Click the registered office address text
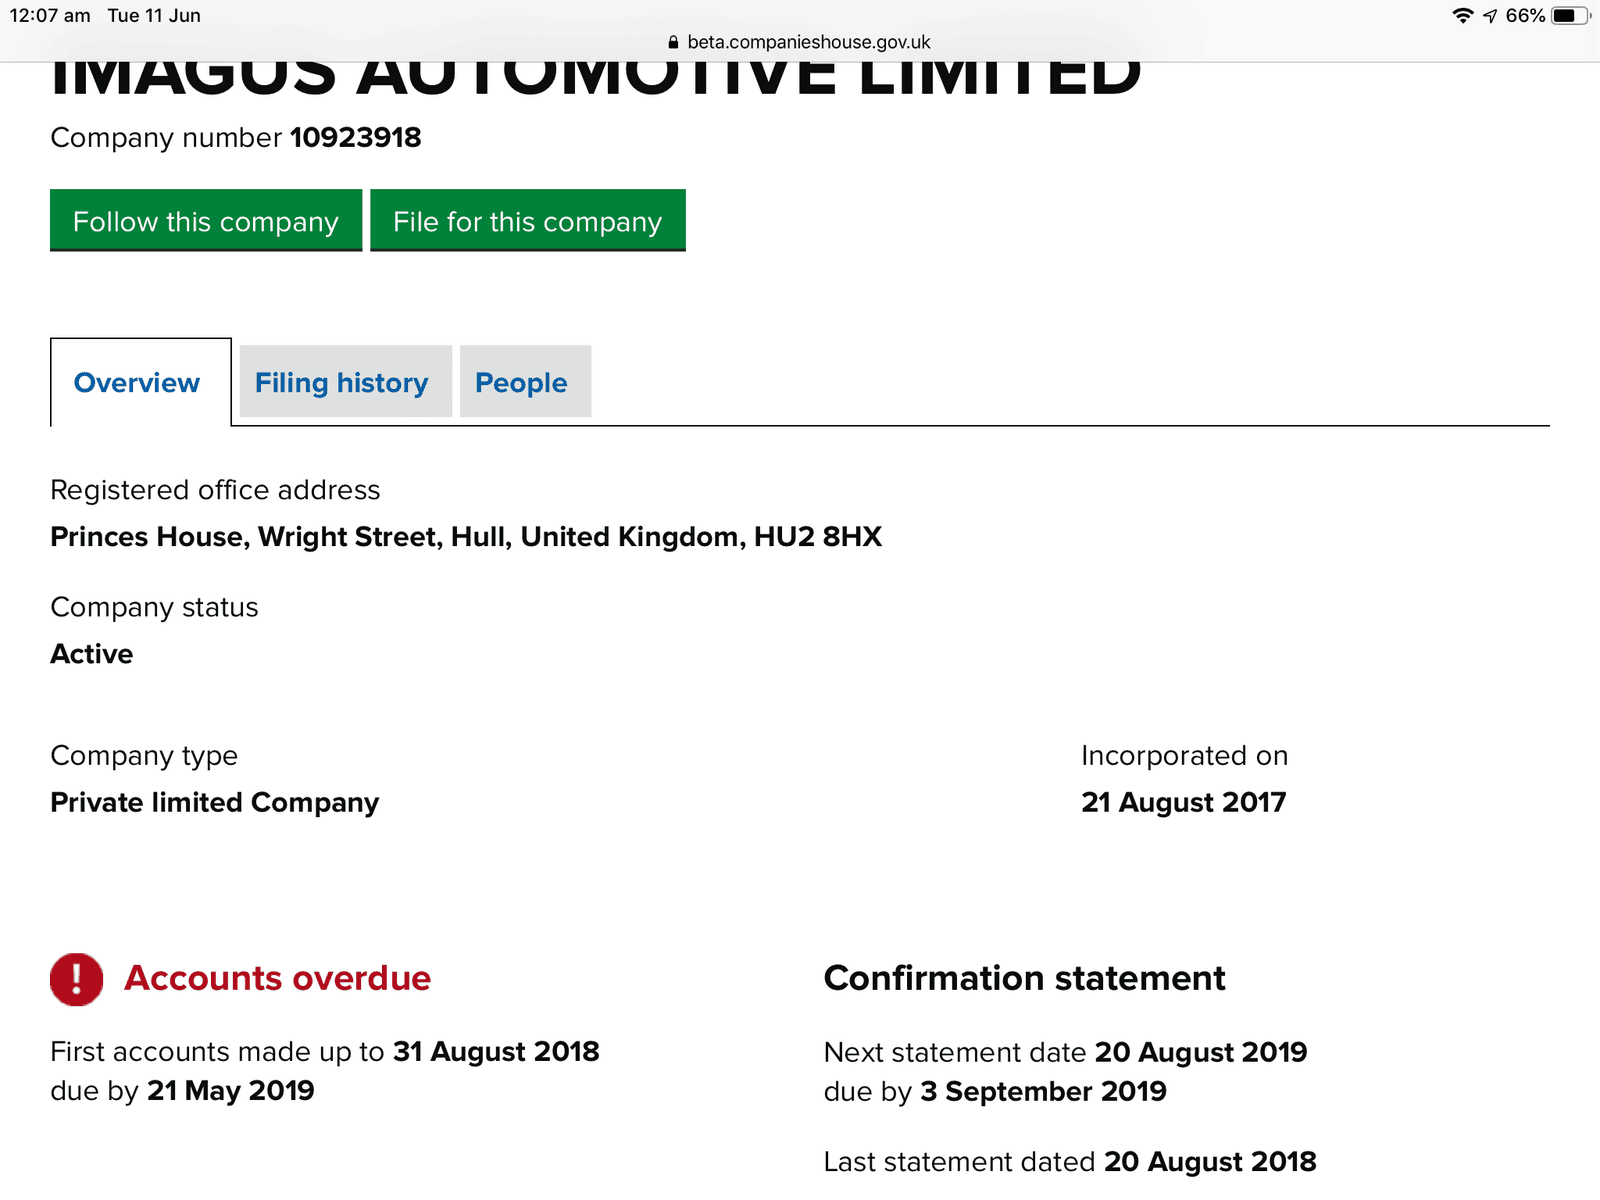 click(466, 537)
